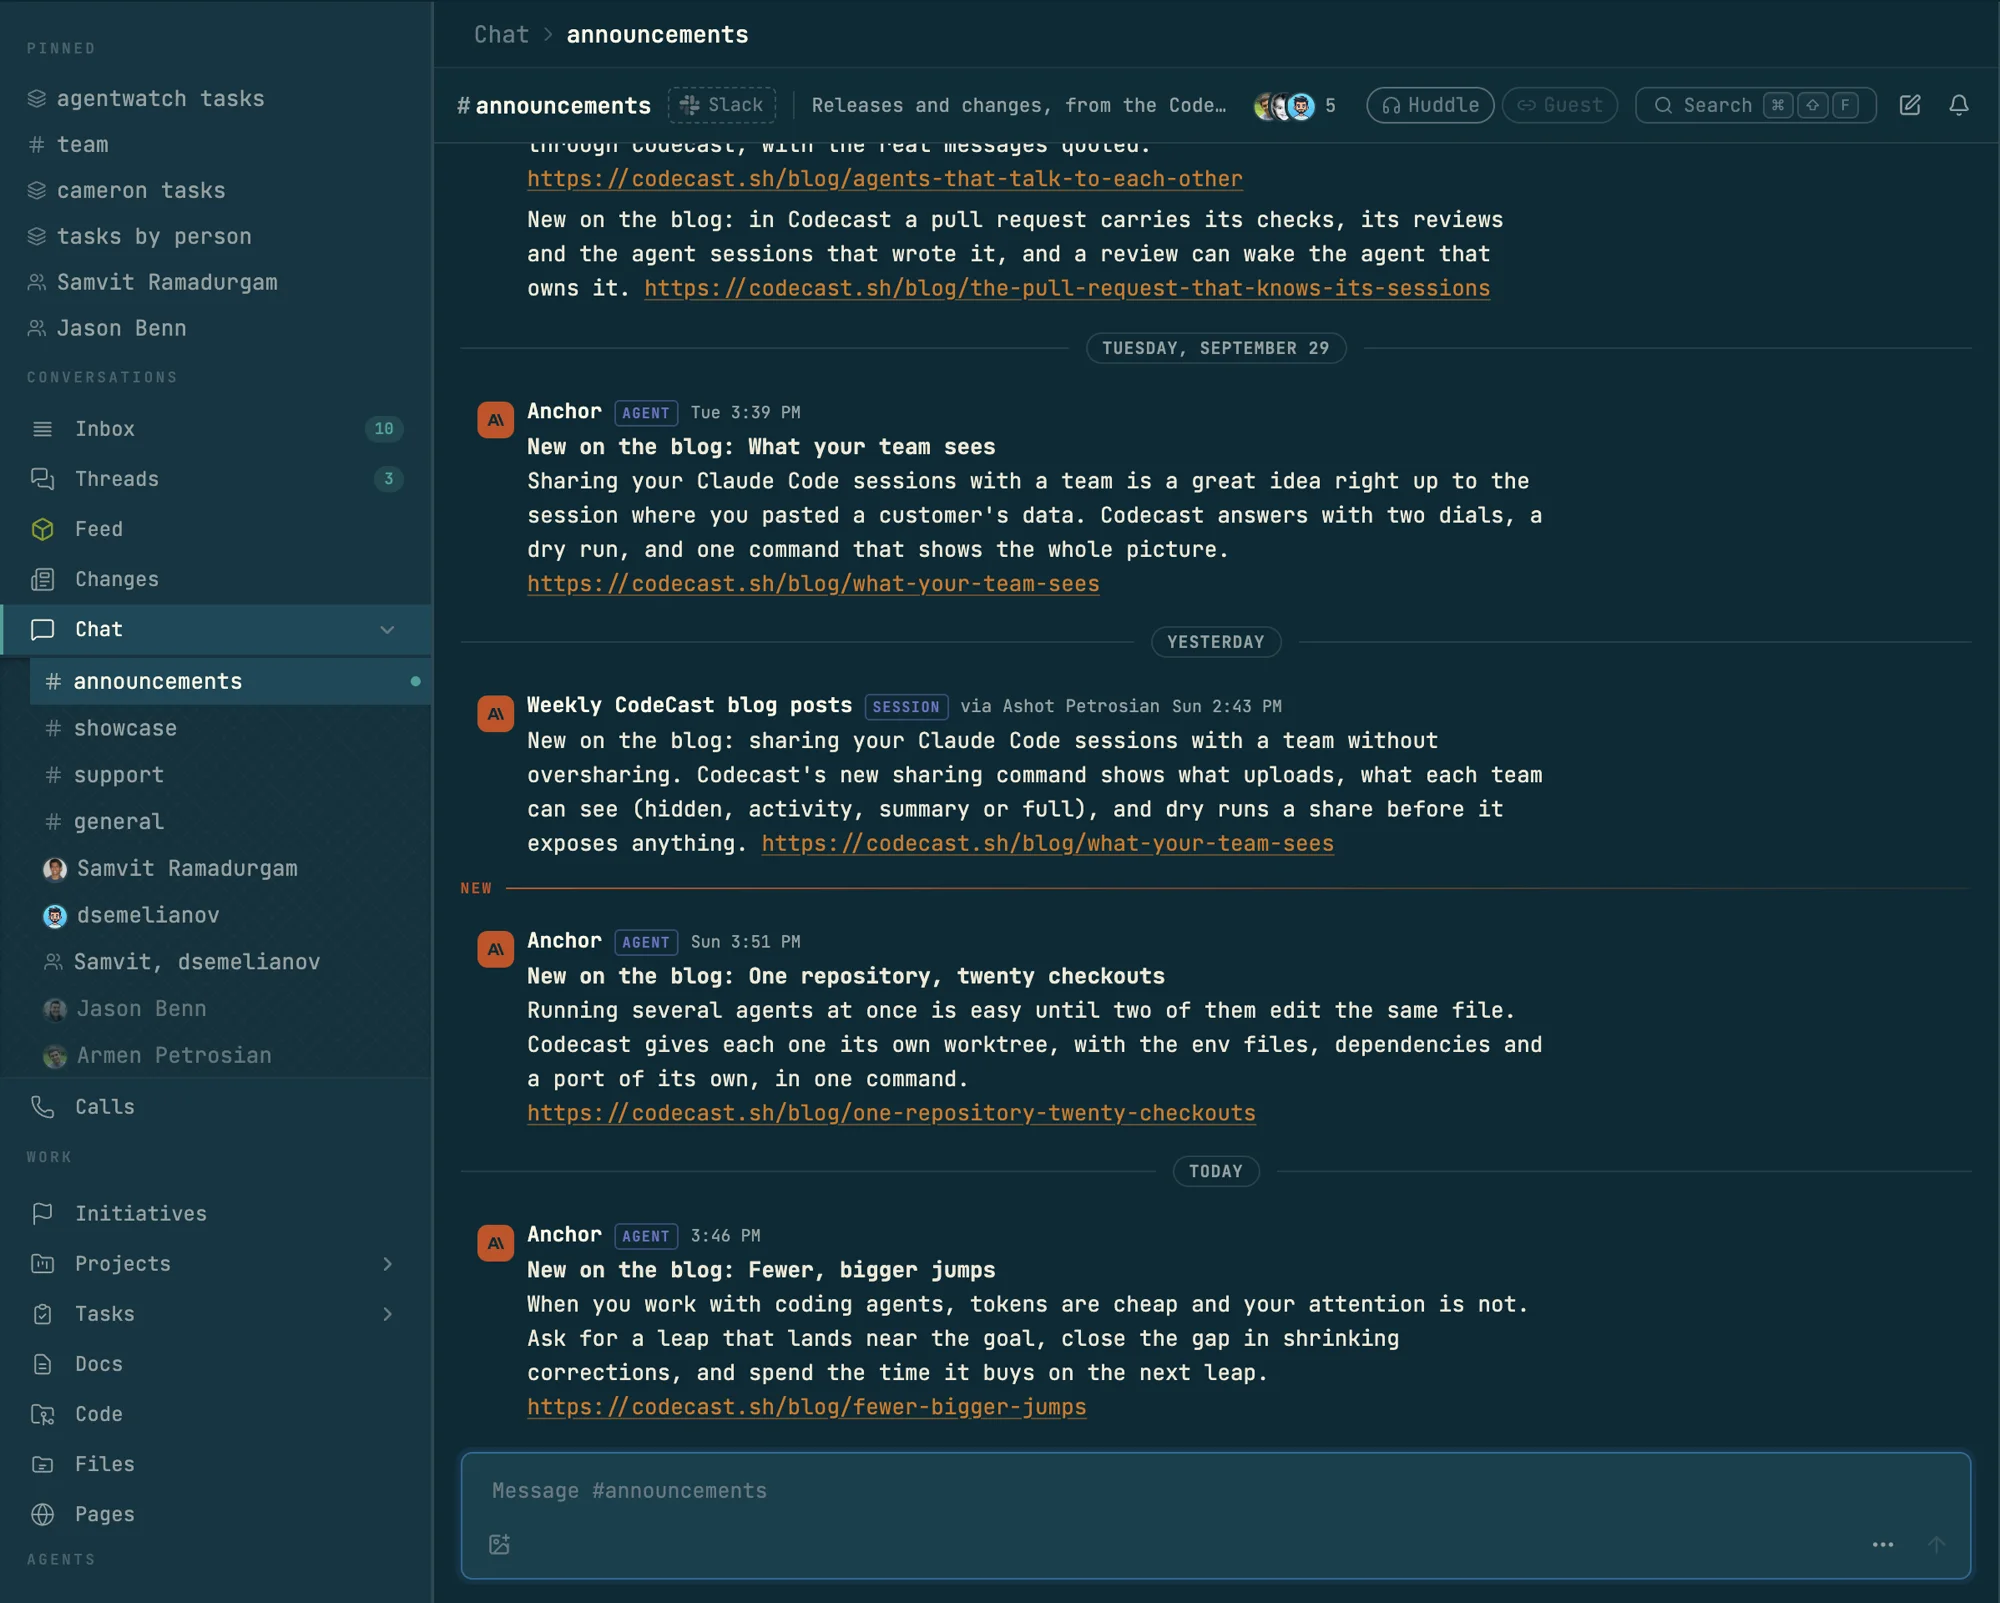The width and height of the screenshot is (2000, 1603).
Task: Start a Huddle in announcements
Action: (1429, 105)
